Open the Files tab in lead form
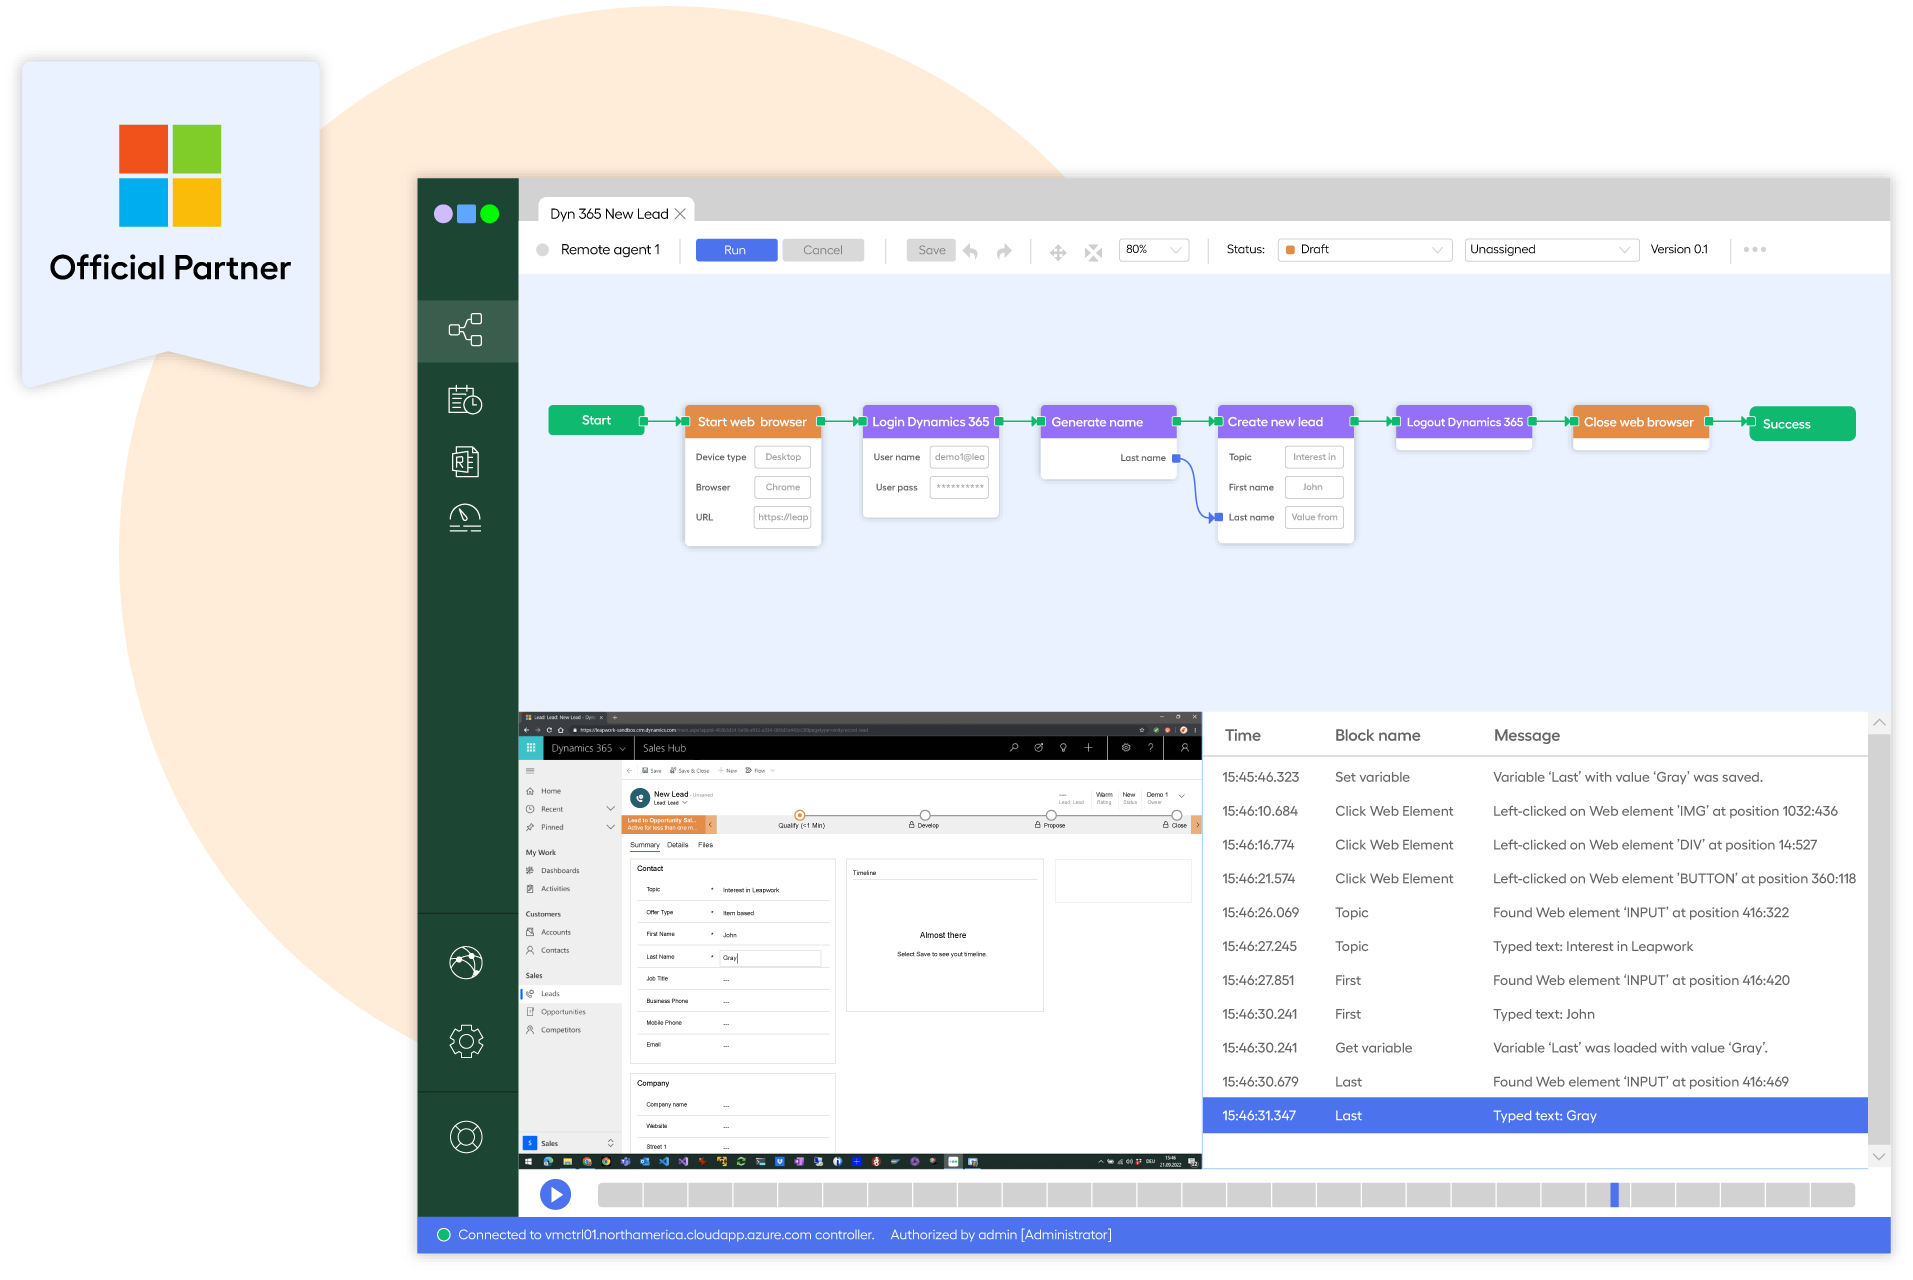This screenshot has width=1913, height=1280. coord(706,845)
